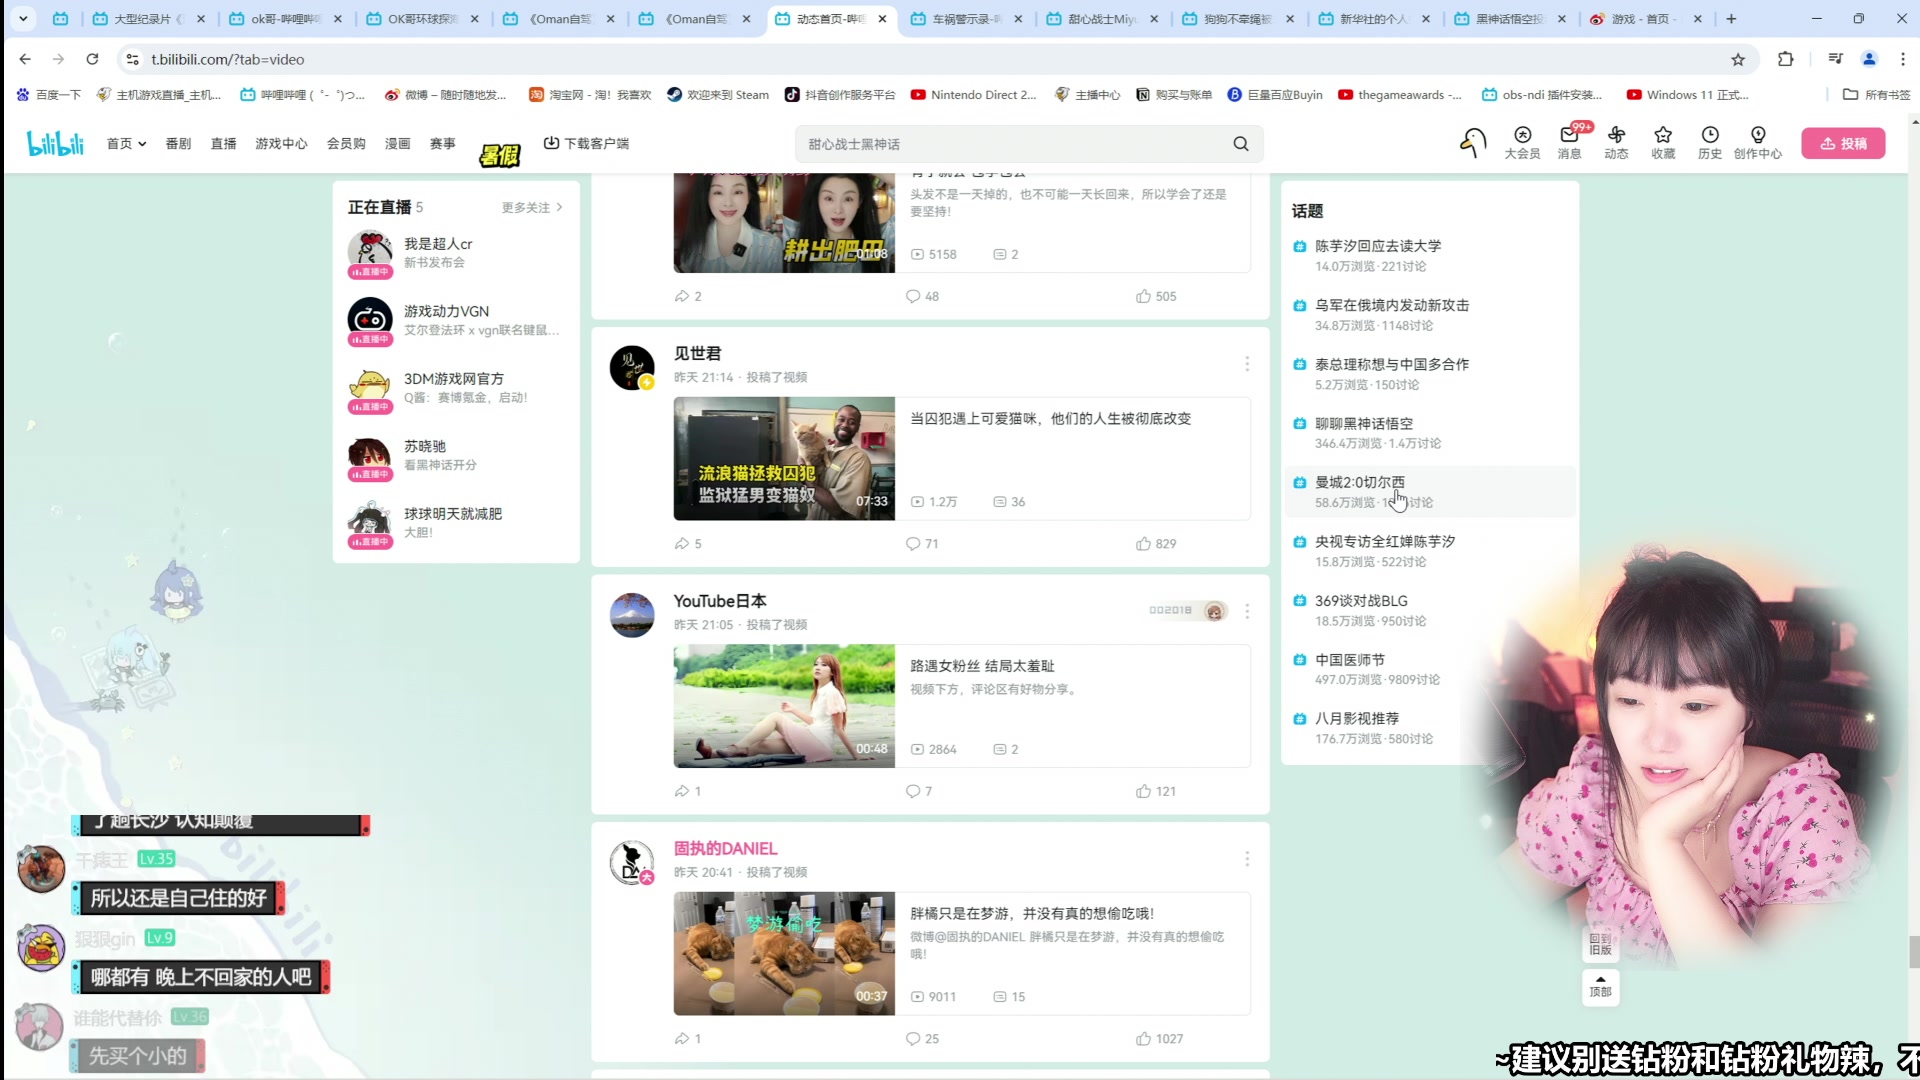Open the 大会员 VIP icon
The height and width of the screenshot is (1080, 1920).
pyautogui.click(x=1522, y=143)
